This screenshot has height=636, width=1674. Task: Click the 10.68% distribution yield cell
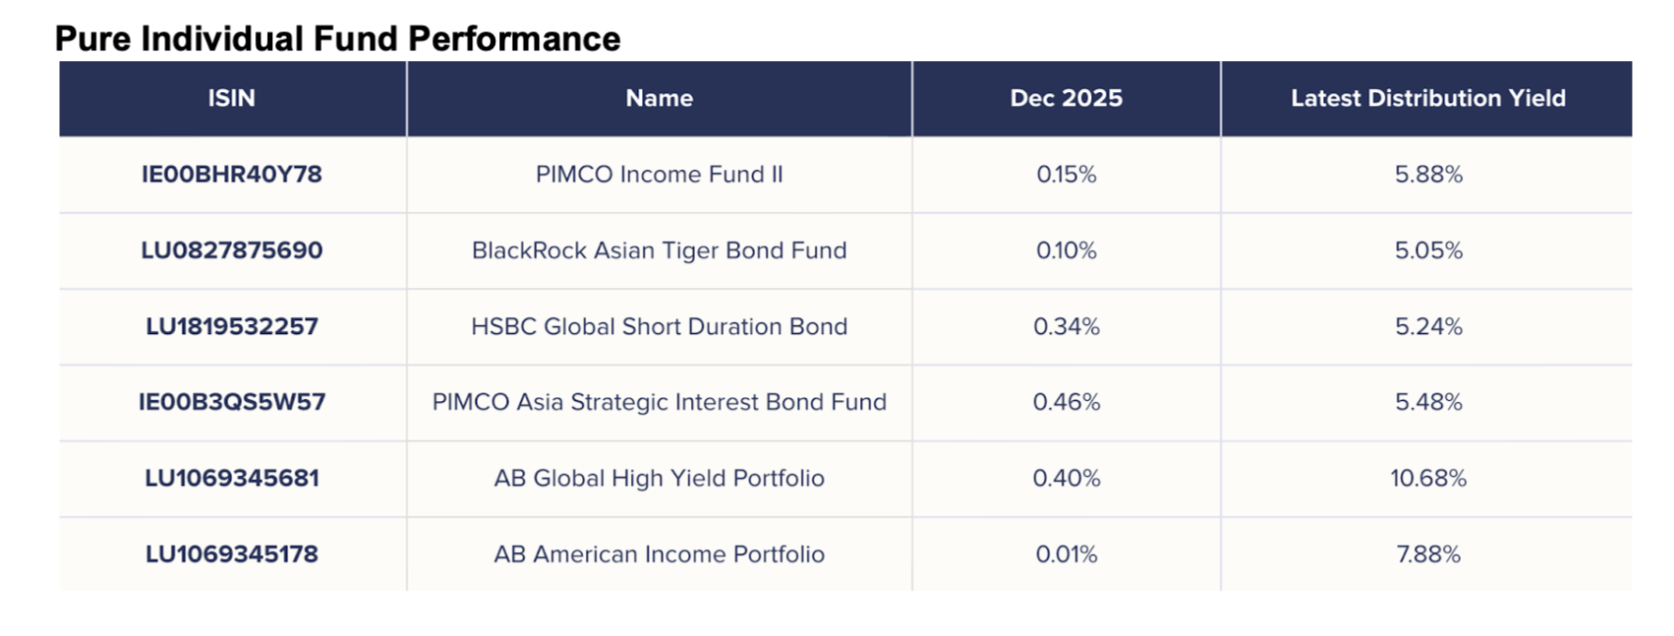coord(1427,478)
